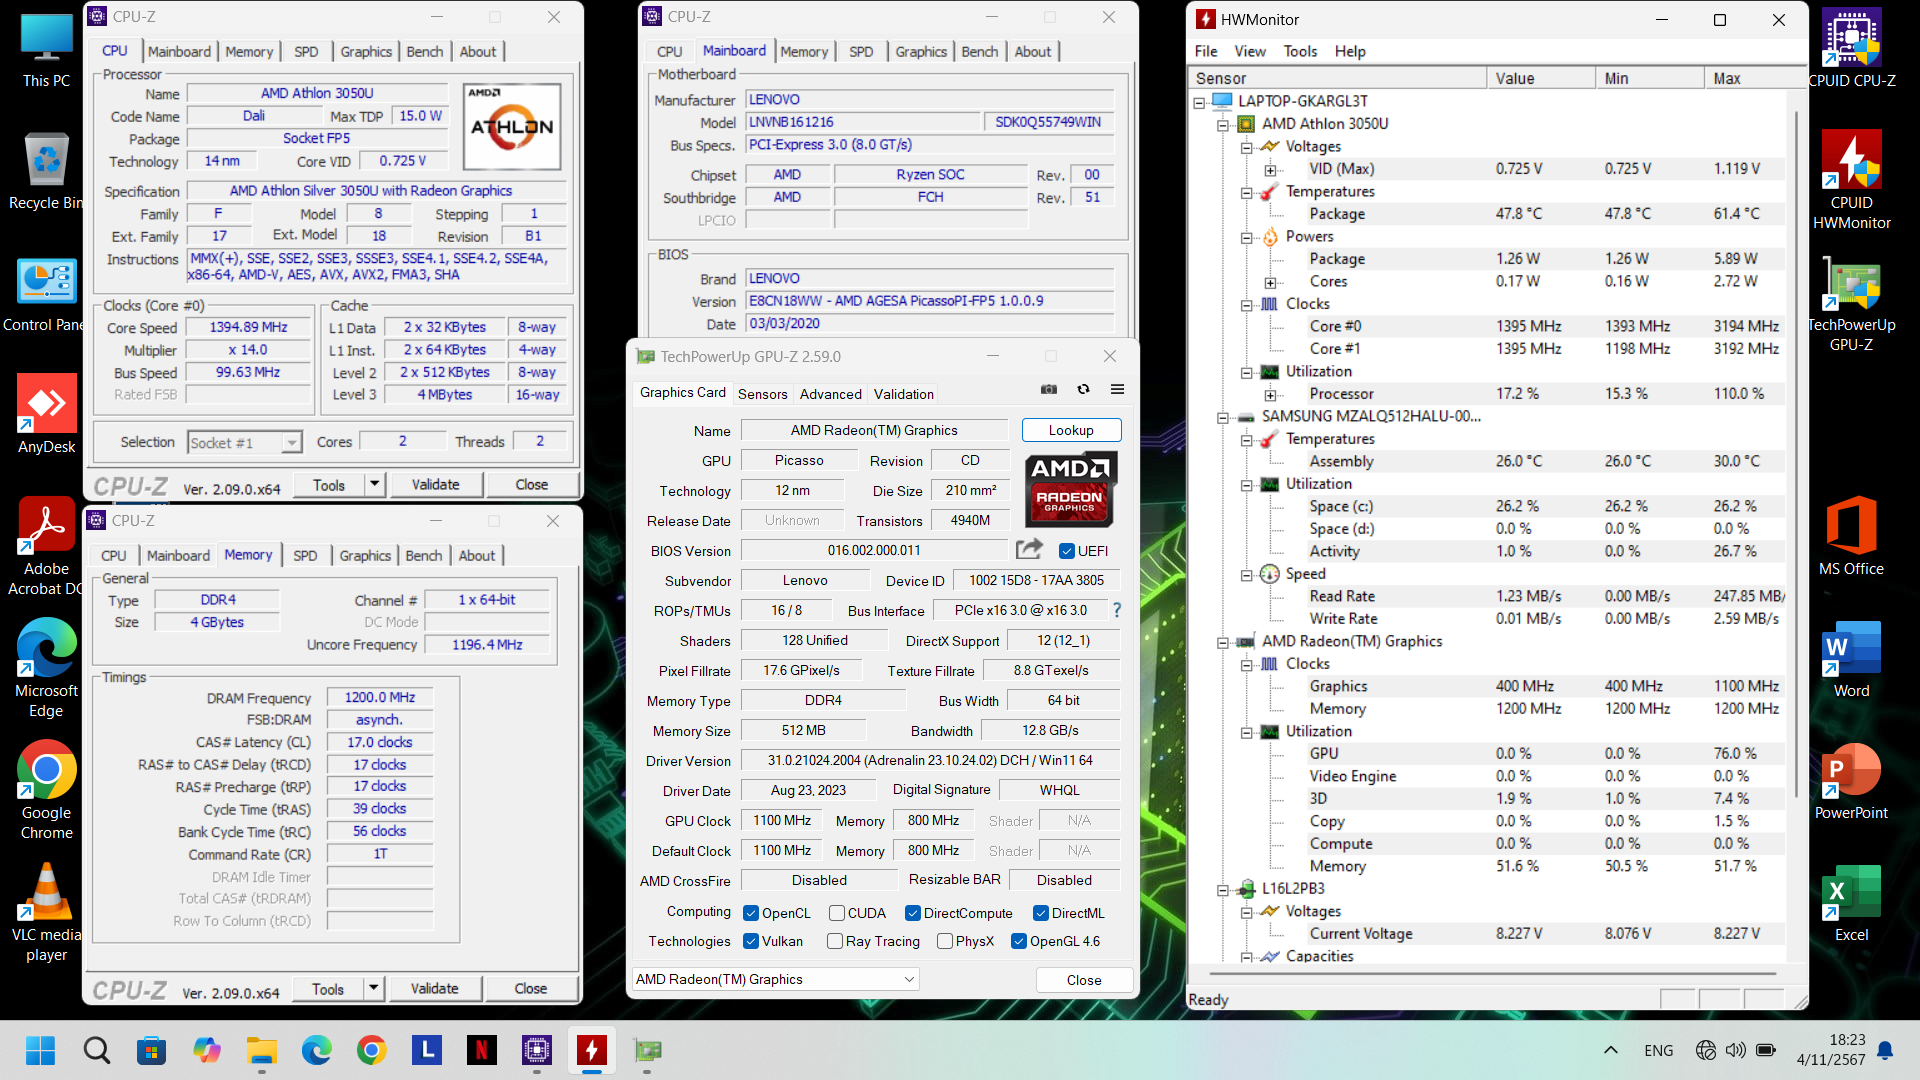Open the HWMonitor Tools menu
The image size is (1920, 1080).
[1300, 51]
